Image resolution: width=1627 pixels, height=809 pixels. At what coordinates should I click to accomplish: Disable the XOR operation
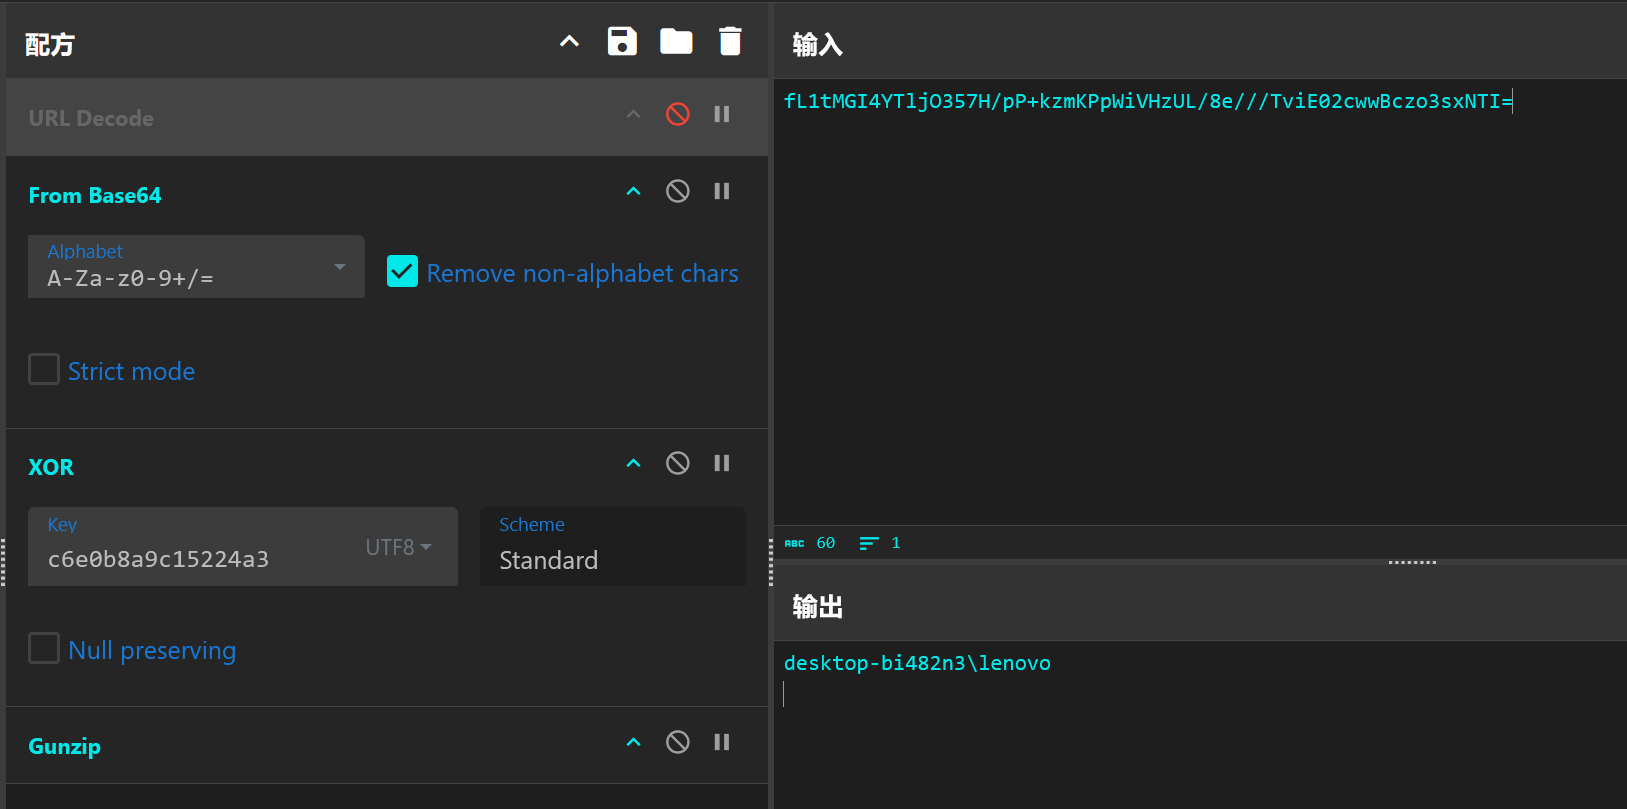click(677, 463)
